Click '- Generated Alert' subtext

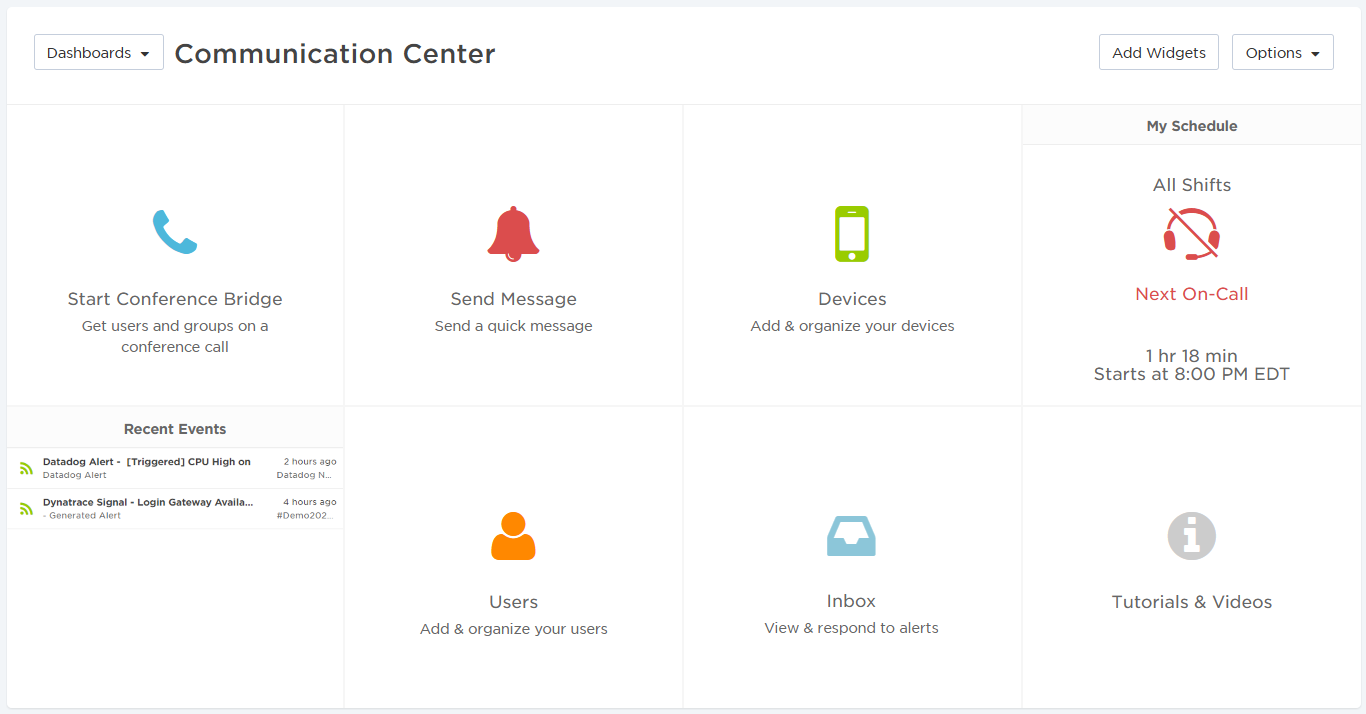click(82, 516)
